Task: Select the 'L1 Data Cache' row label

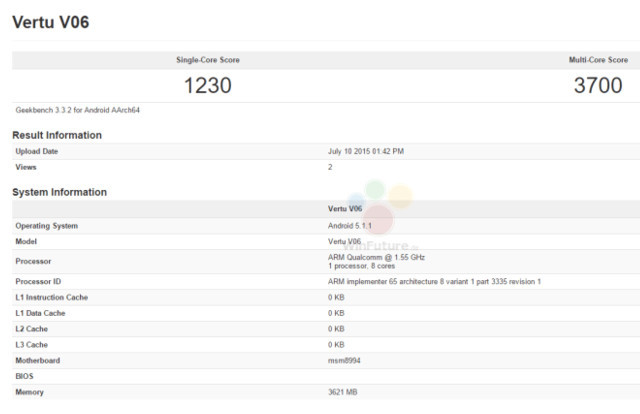Action: point(40,314)
